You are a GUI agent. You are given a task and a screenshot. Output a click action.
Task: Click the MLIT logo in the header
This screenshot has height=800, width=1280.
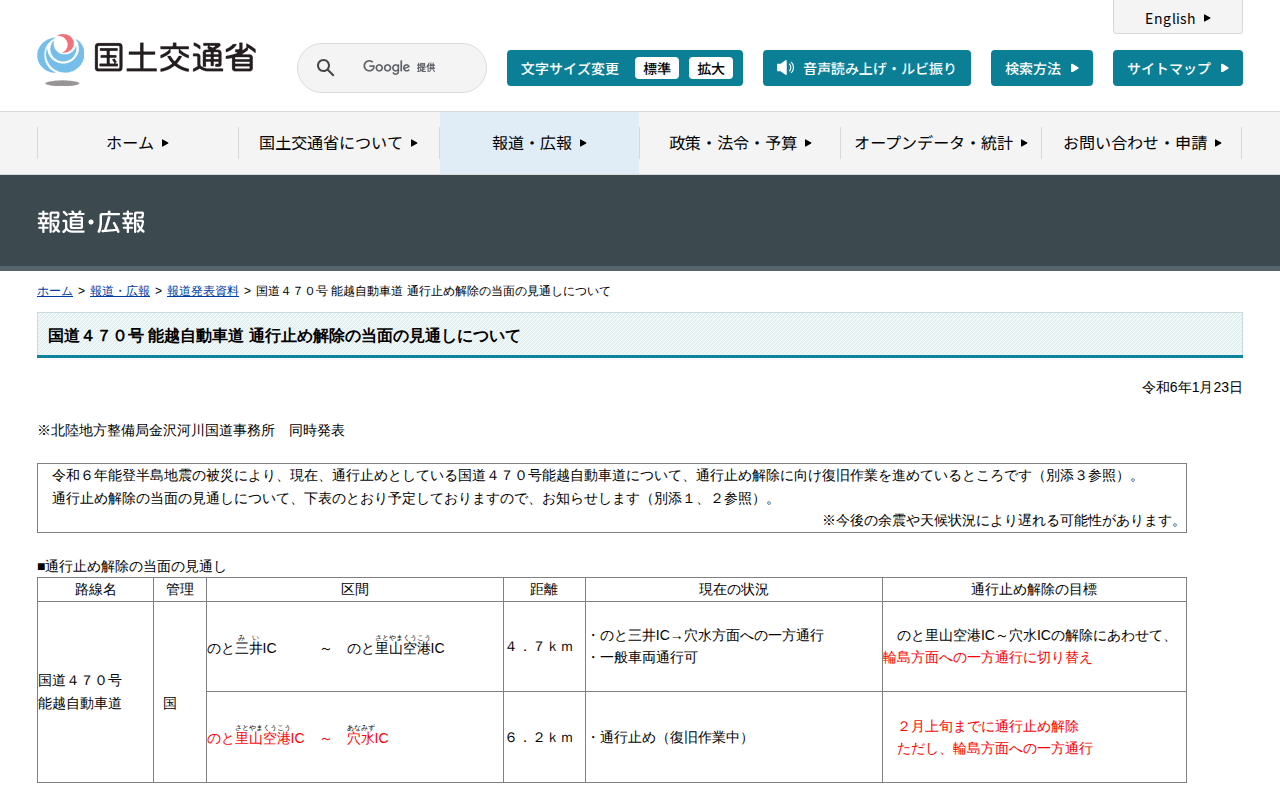click(146, 59)
